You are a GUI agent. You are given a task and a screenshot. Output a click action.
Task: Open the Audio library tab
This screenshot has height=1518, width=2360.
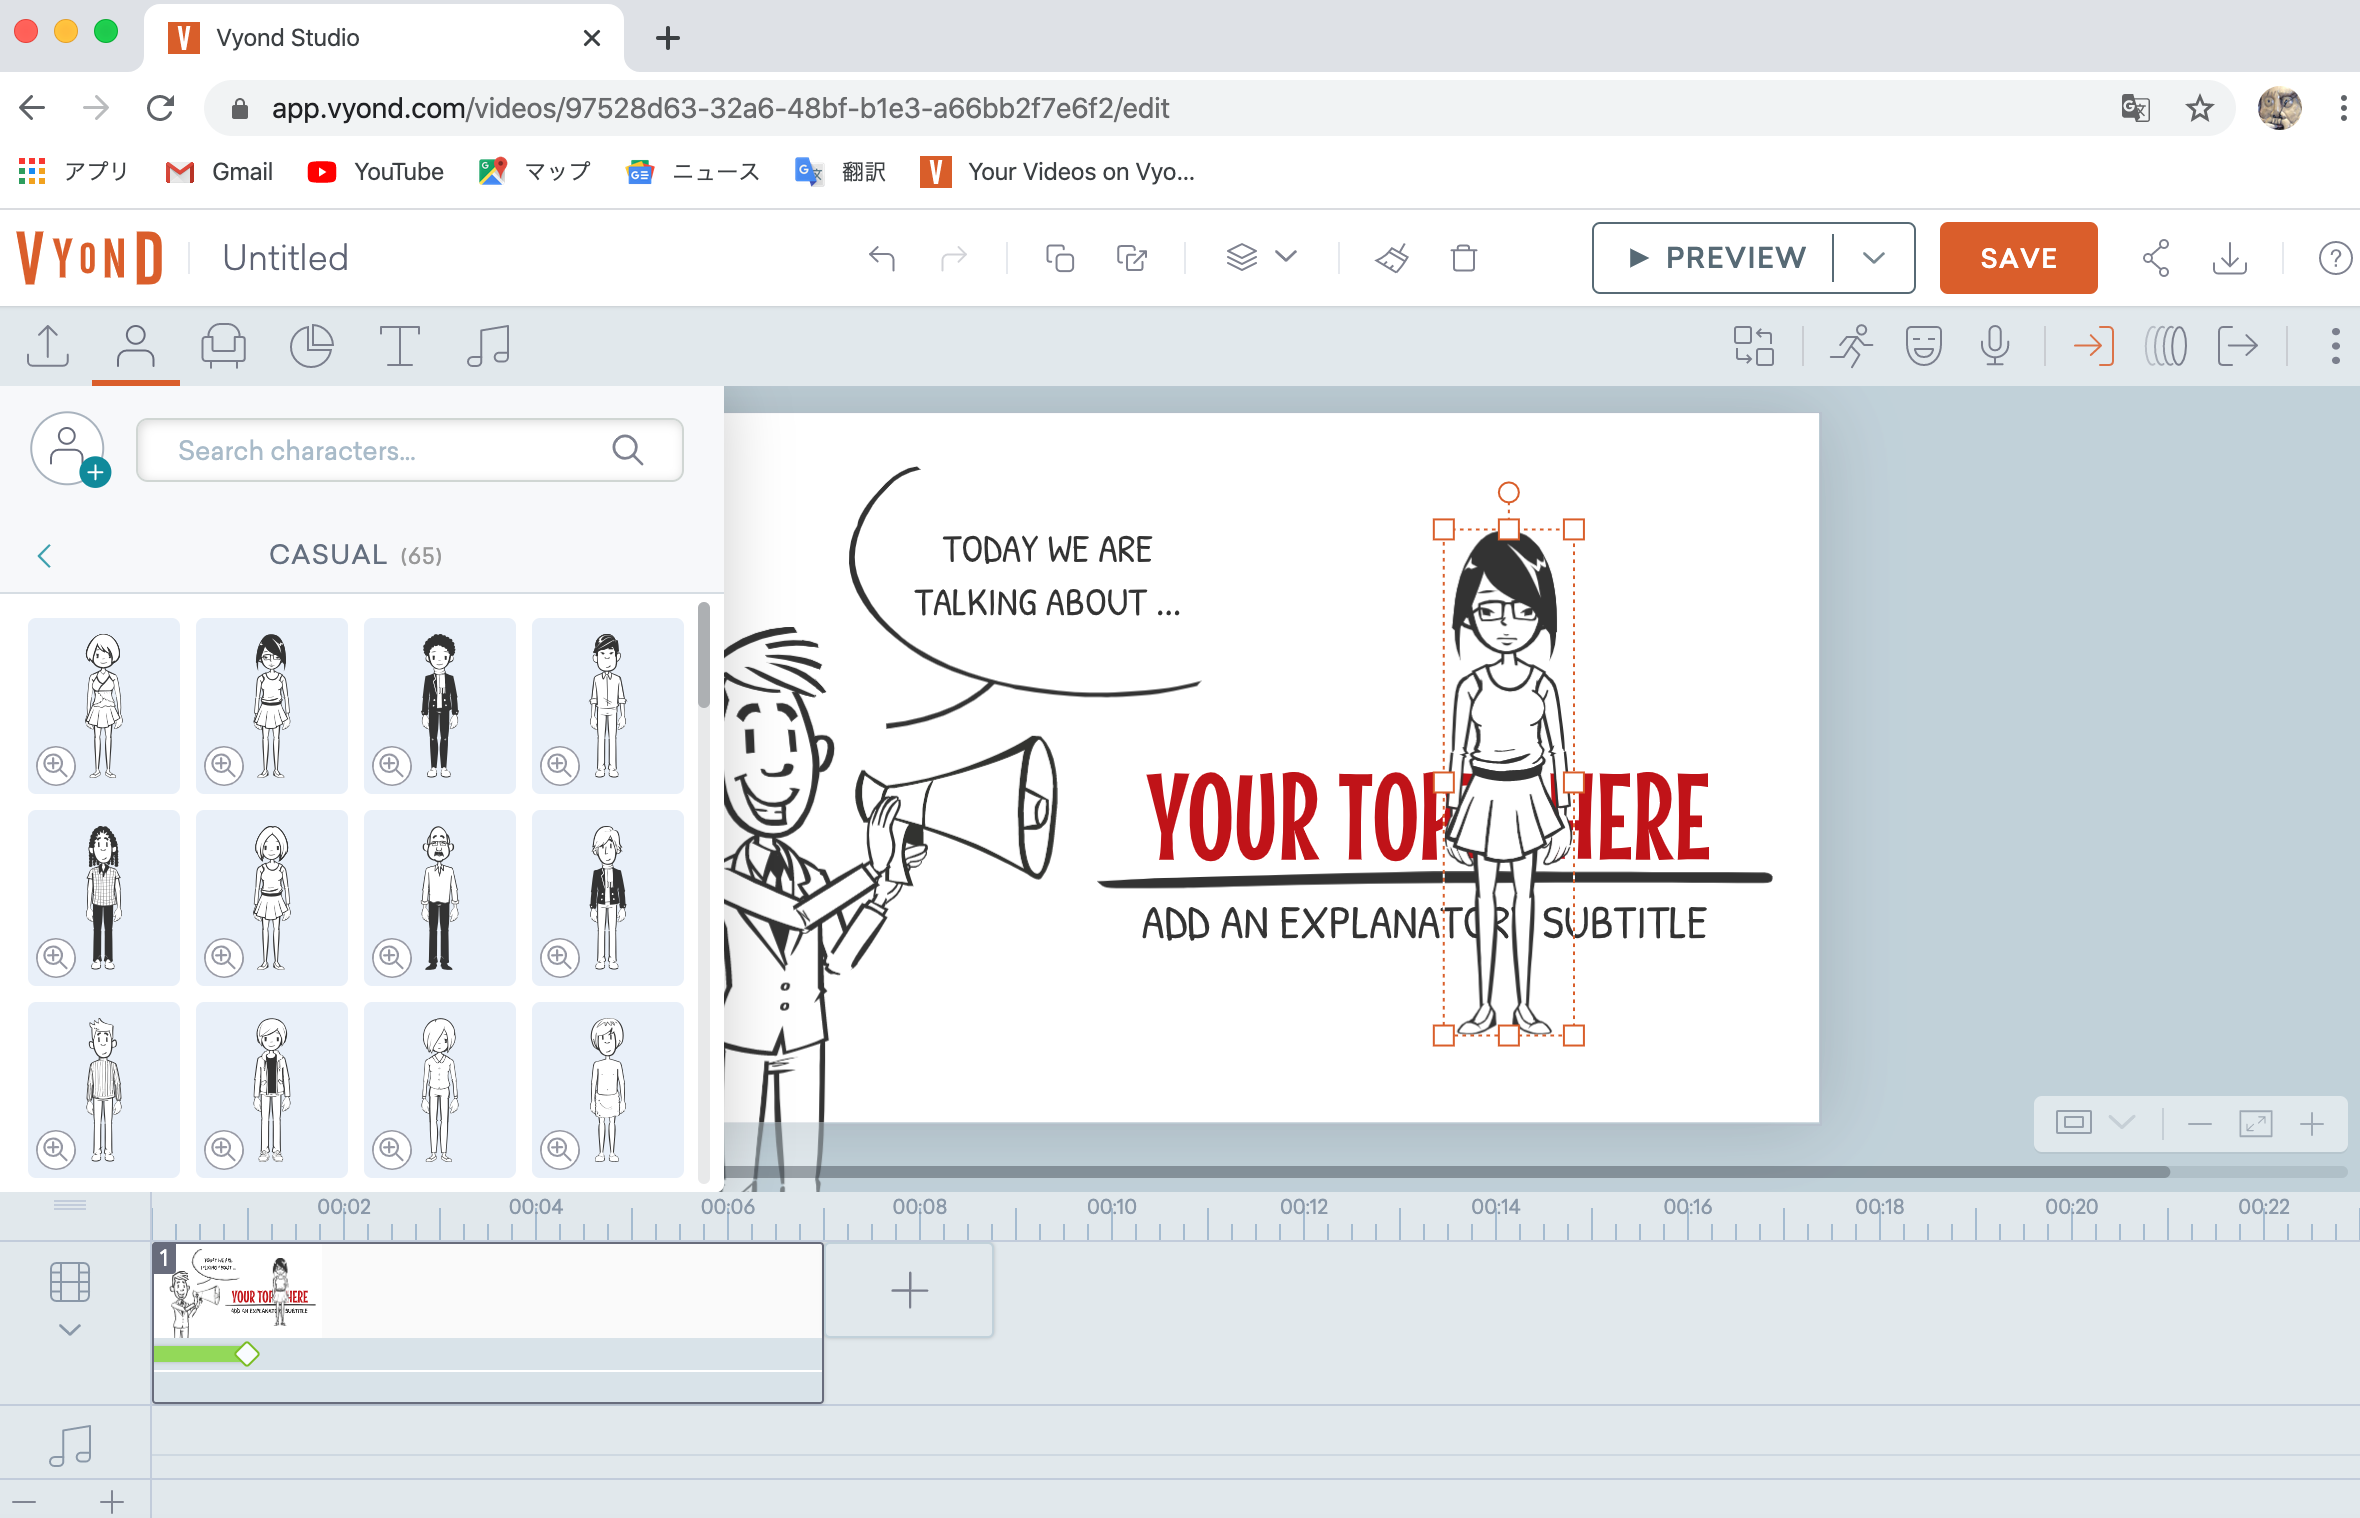[488, 347]
